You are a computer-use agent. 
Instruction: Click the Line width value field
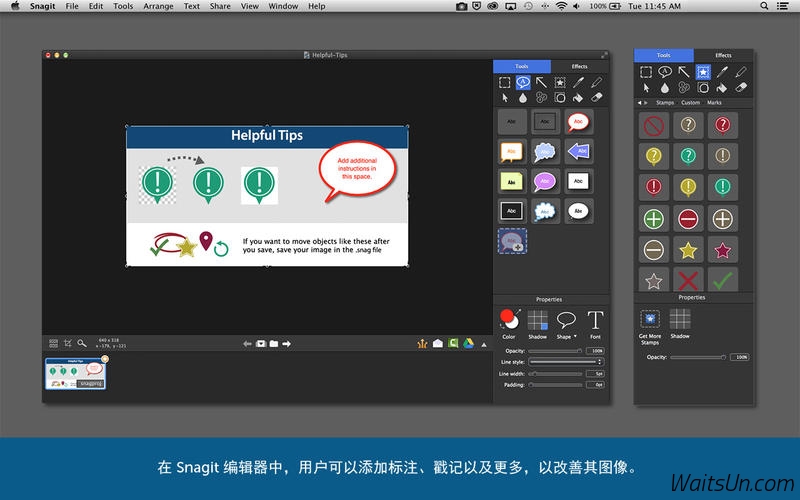tap(595, 373)
